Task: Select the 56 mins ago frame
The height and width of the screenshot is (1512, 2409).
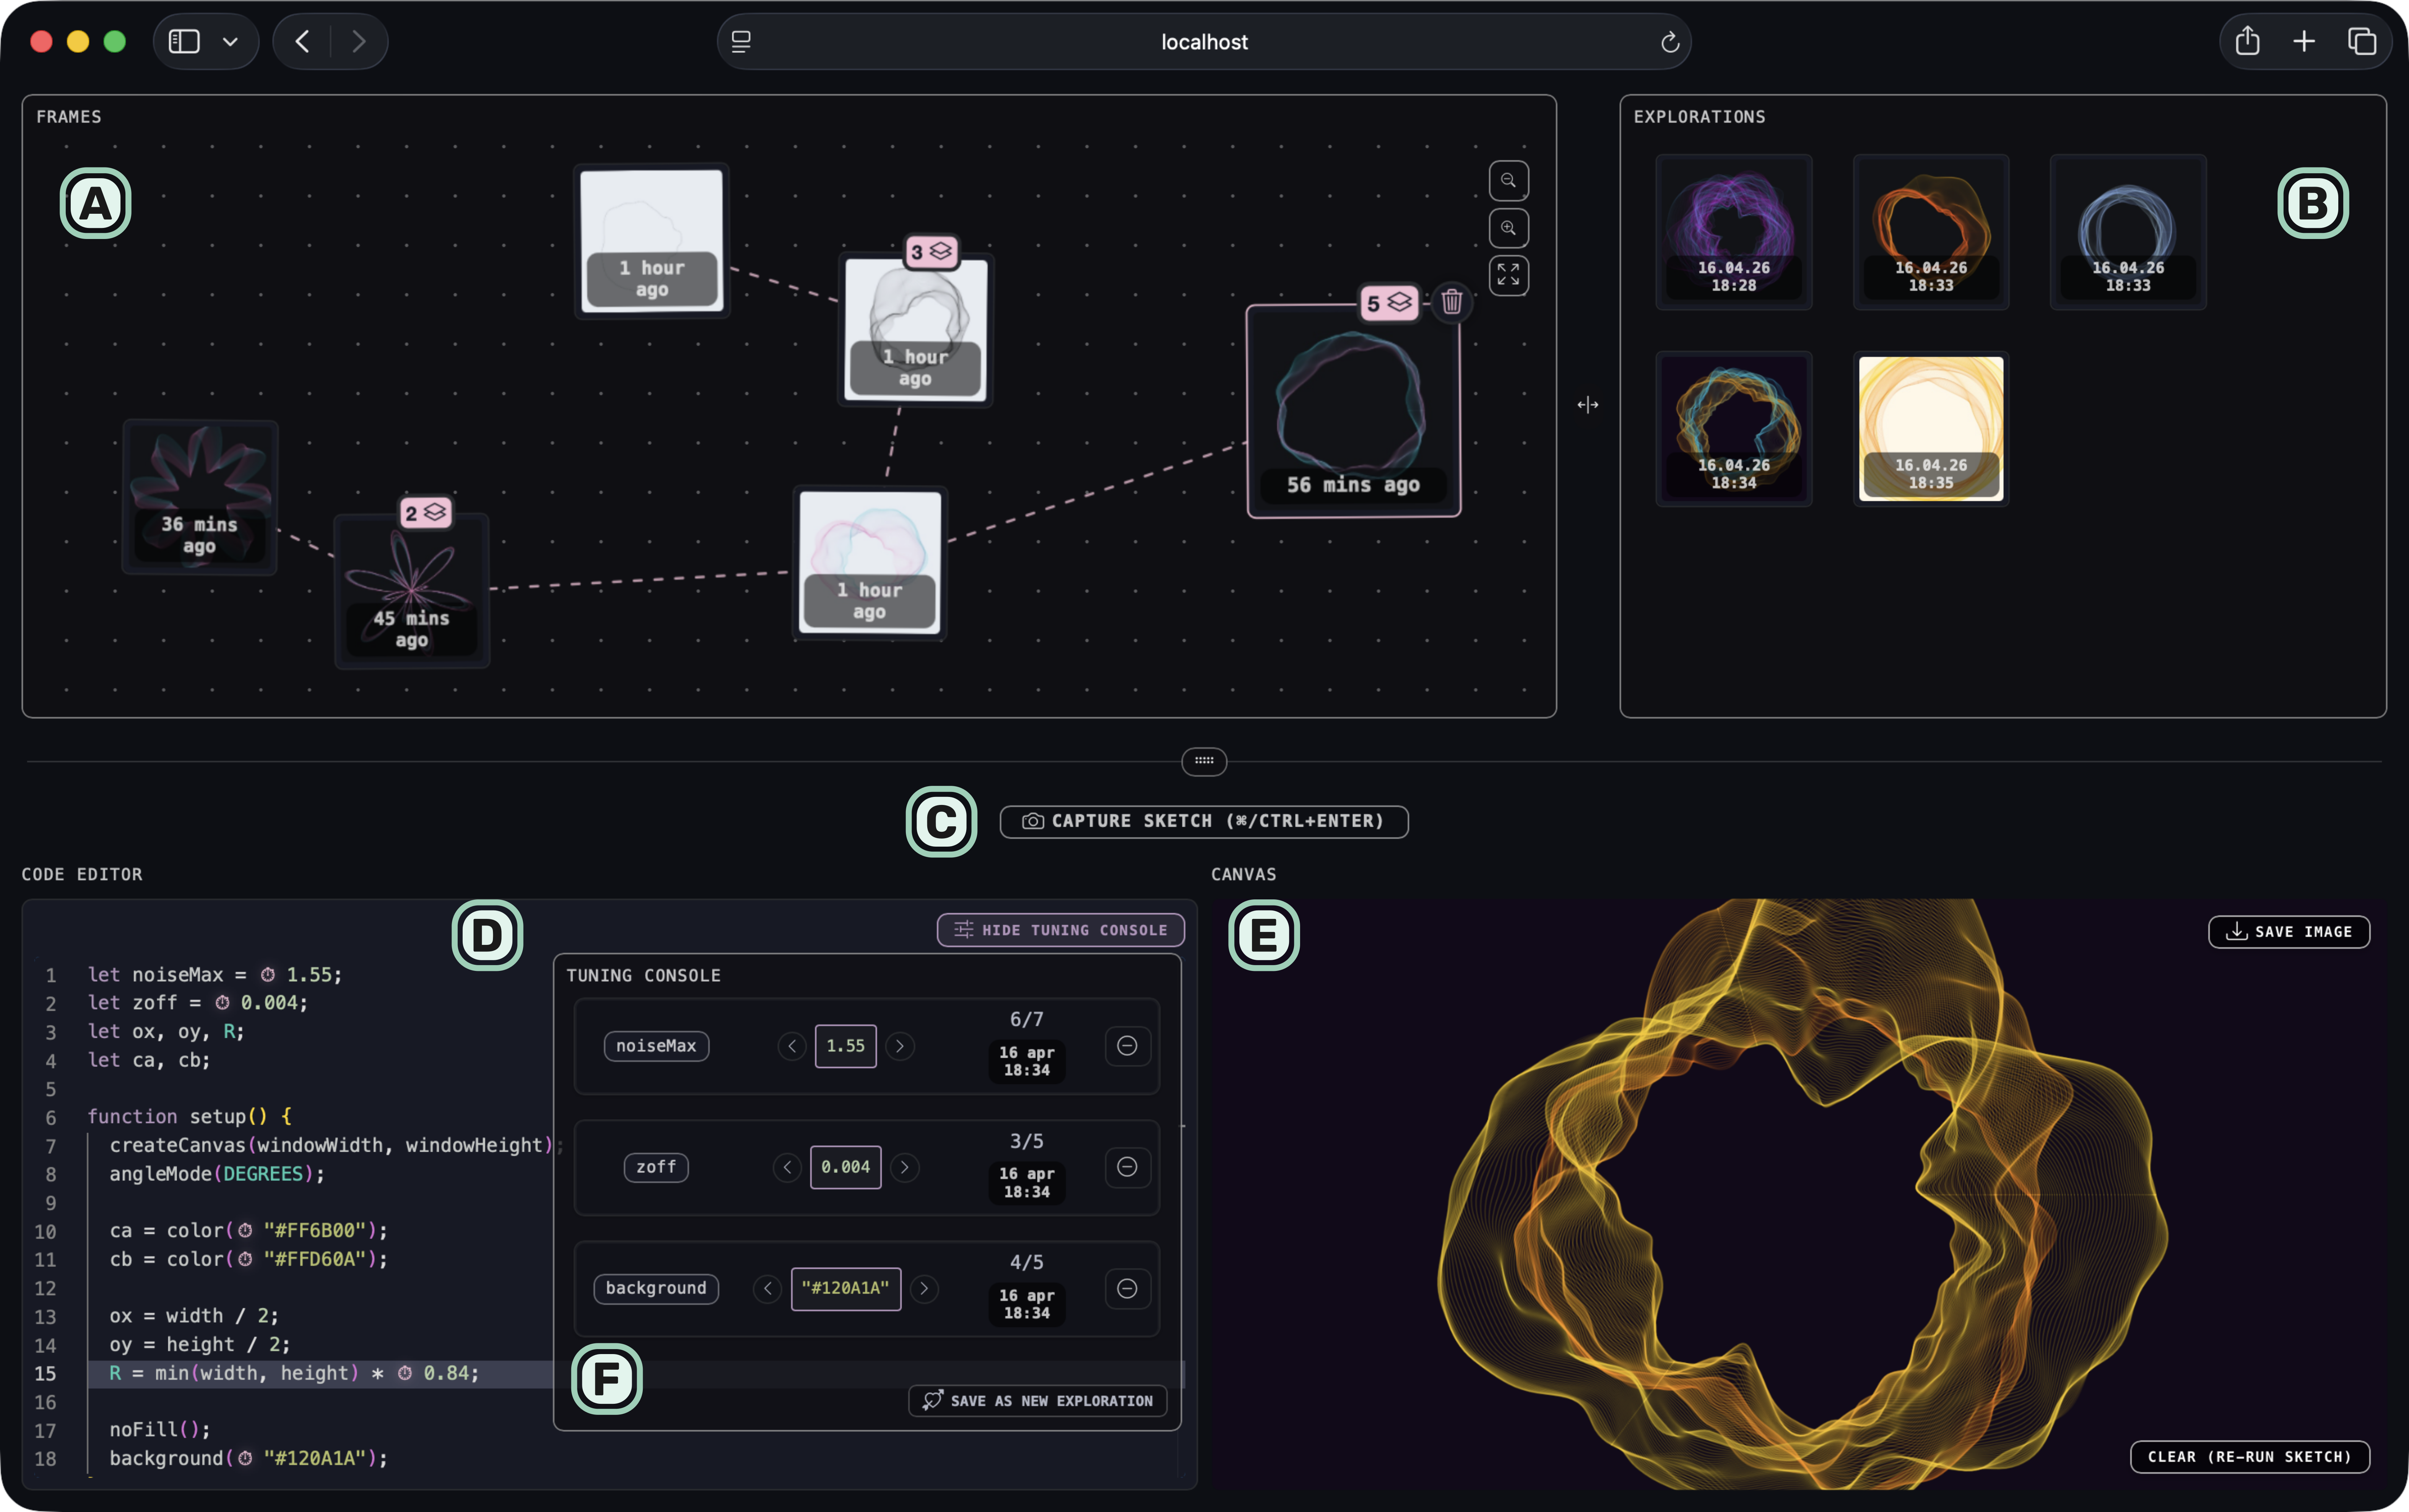Action: [x=1354, y=411]
